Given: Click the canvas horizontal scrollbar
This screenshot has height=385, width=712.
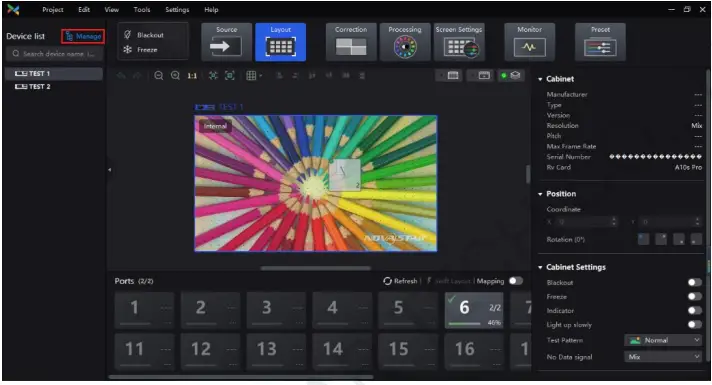Looking at the screenshot, I should point(316,268).
